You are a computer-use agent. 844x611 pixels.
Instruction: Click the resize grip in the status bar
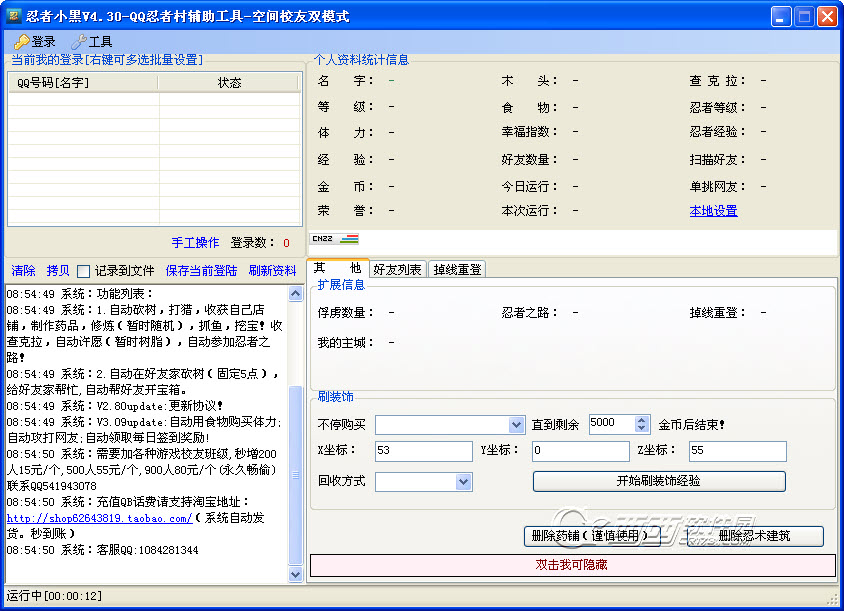[x=832, y=599]
